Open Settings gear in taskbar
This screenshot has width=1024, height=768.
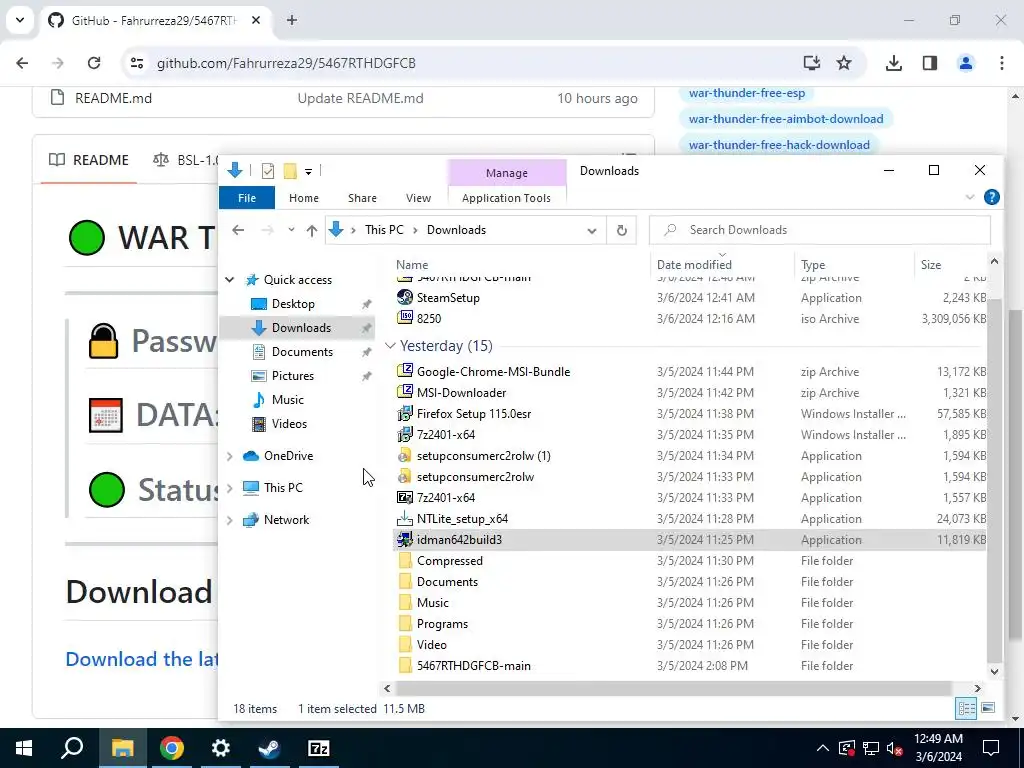coord(220,748)
